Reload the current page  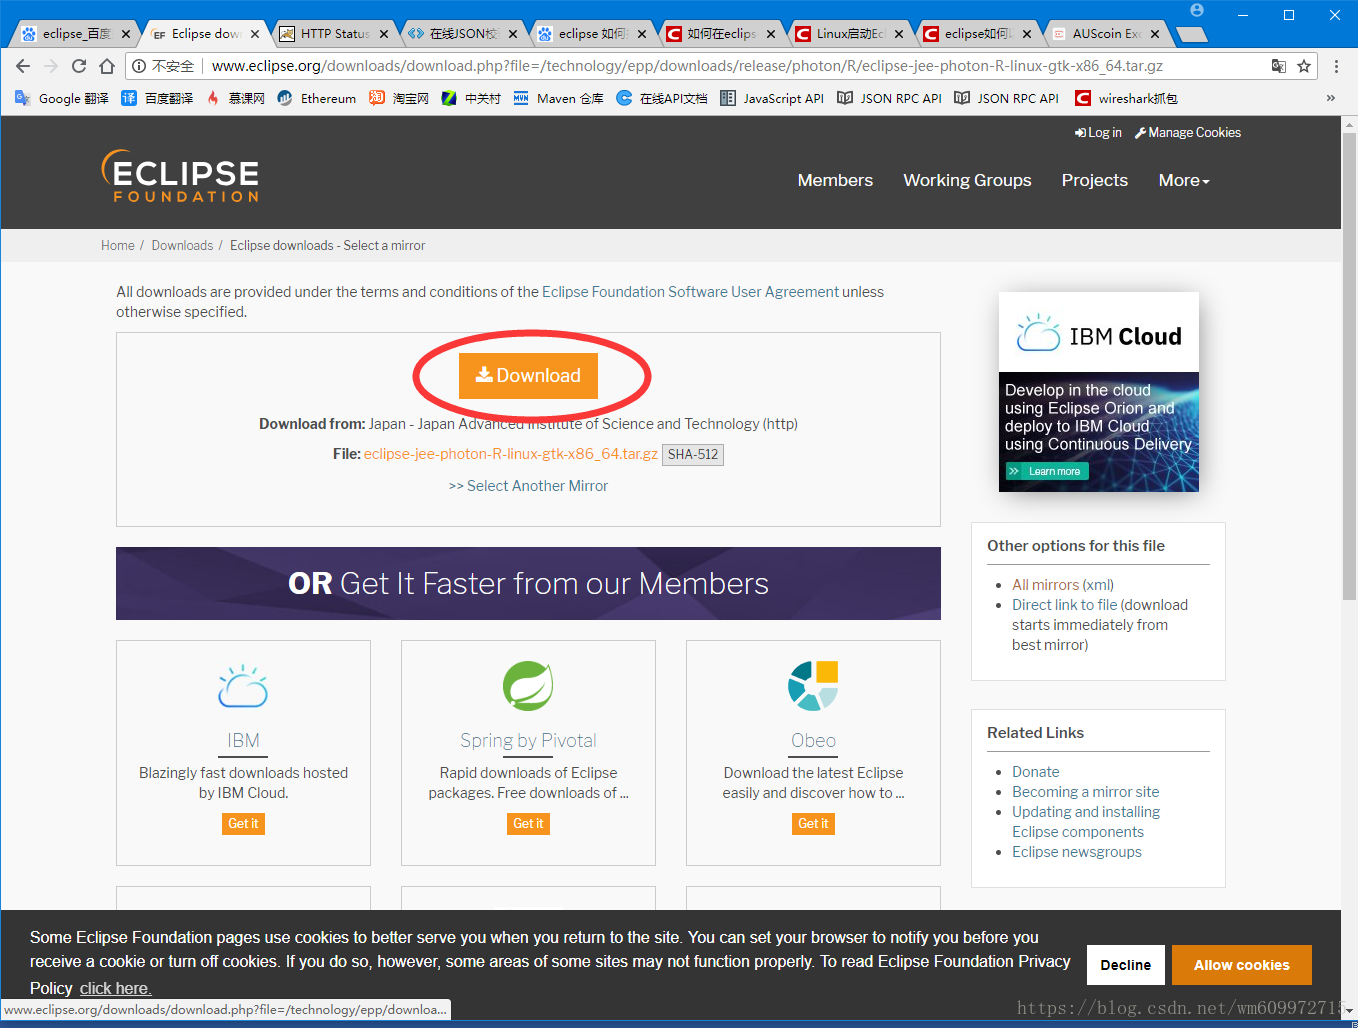(x=78, y=64)
